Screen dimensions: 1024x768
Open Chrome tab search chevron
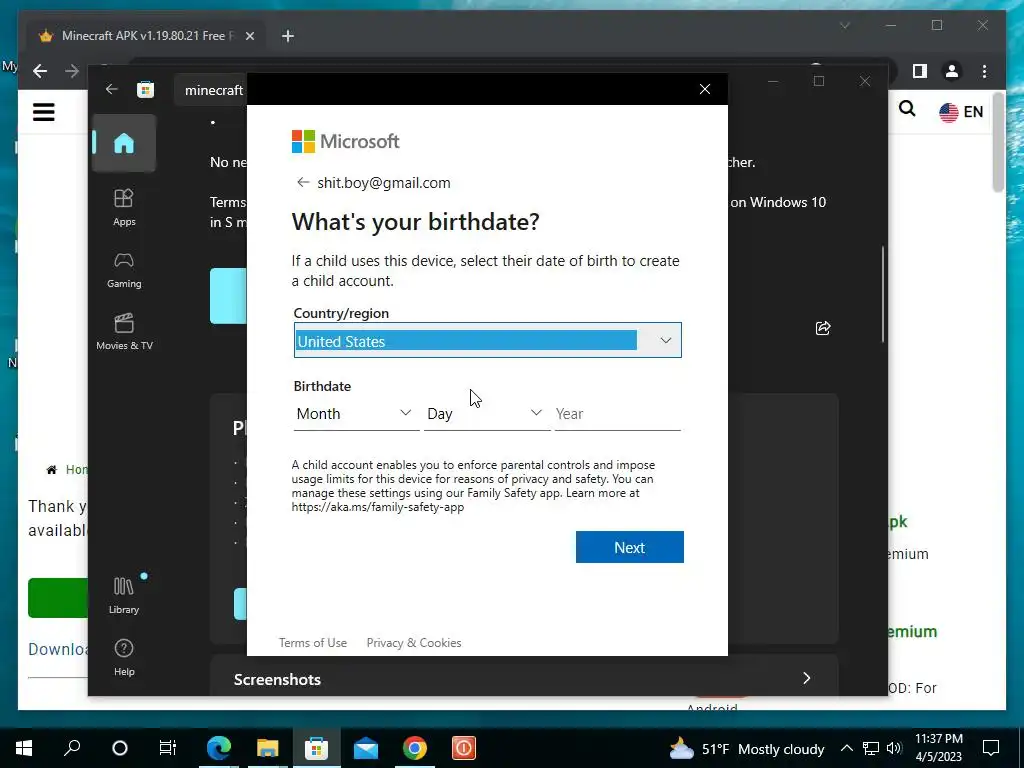coord(844,25)
